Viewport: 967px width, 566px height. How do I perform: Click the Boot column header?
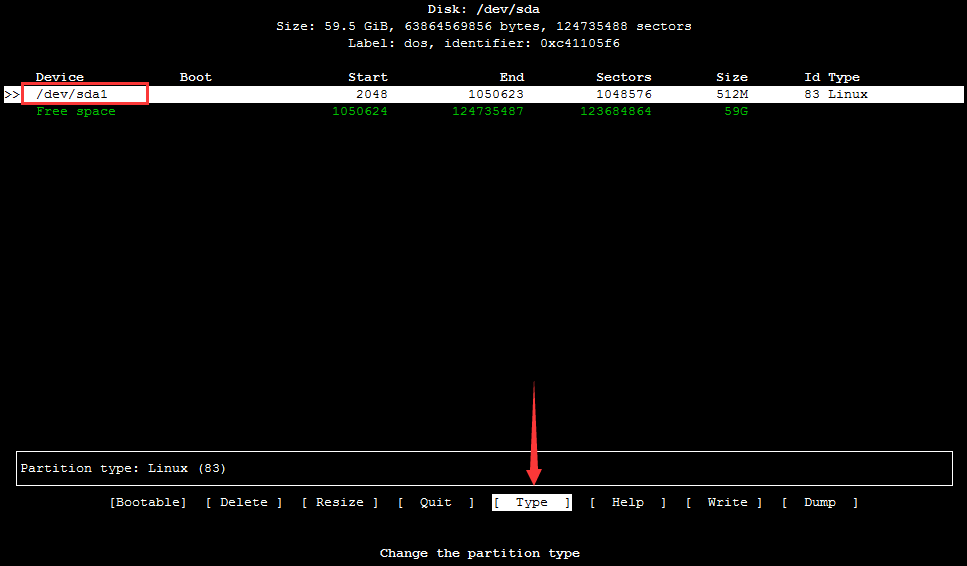[196, 77]
